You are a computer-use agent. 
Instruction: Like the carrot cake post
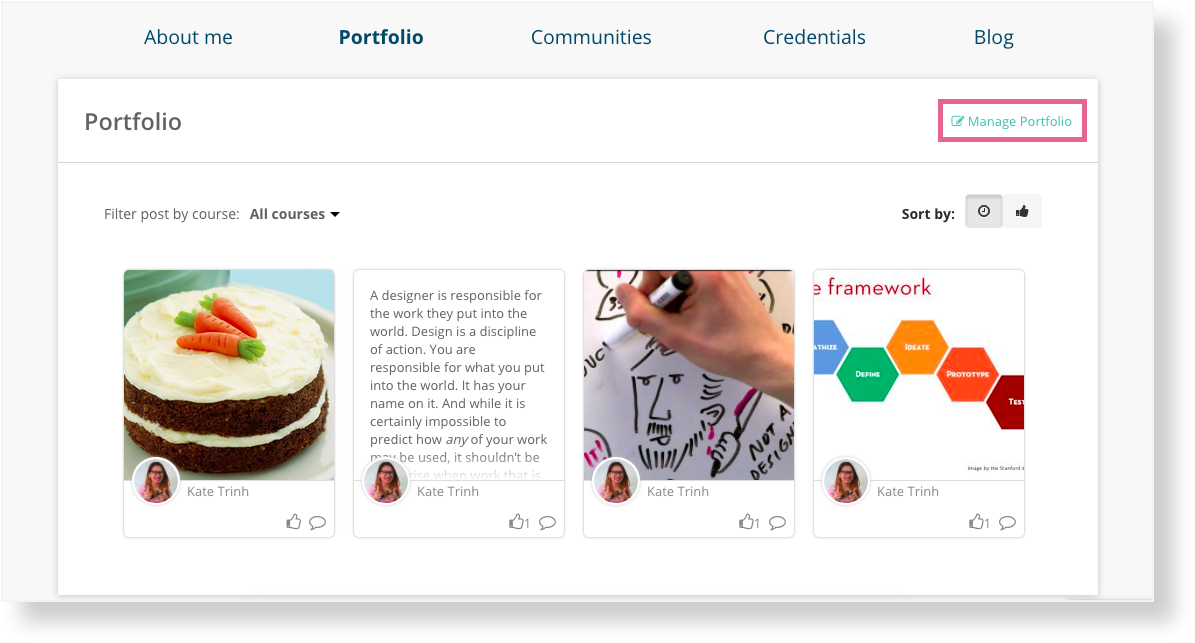(x=293, y=522)
